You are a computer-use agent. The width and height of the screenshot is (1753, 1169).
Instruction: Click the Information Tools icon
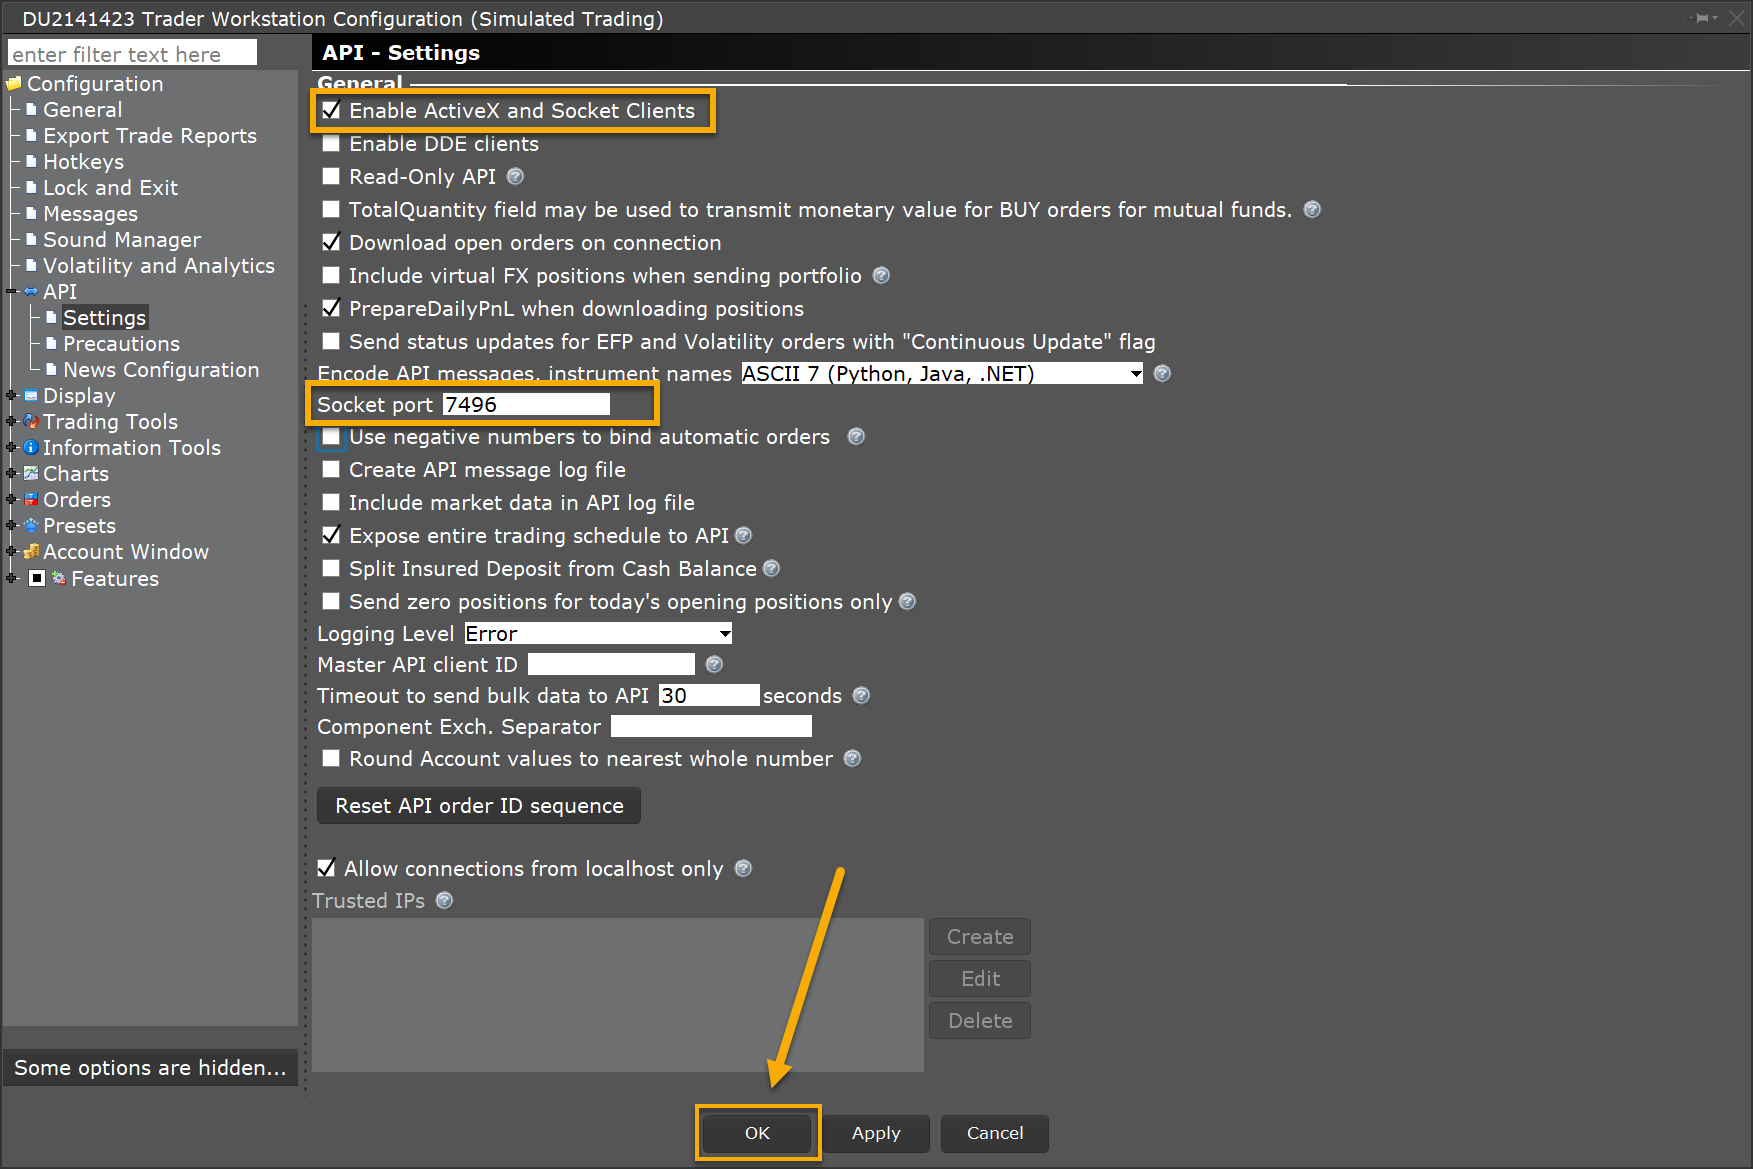point(31,447)
